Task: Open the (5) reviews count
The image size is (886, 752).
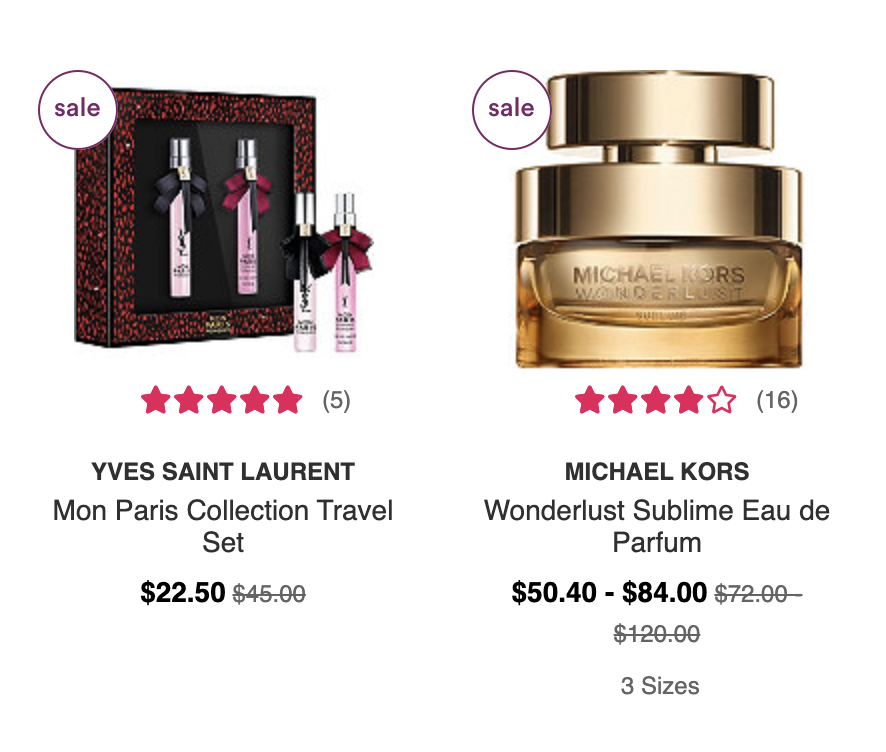Action: click(x=336, y=400)
